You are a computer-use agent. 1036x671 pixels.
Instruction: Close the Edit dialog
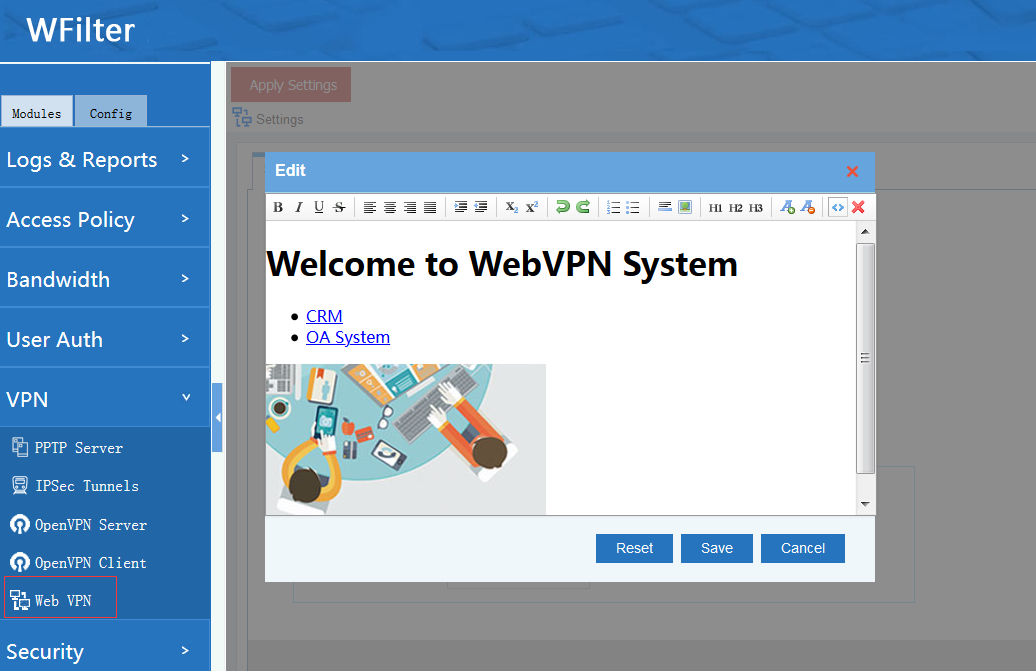[852, 172]
